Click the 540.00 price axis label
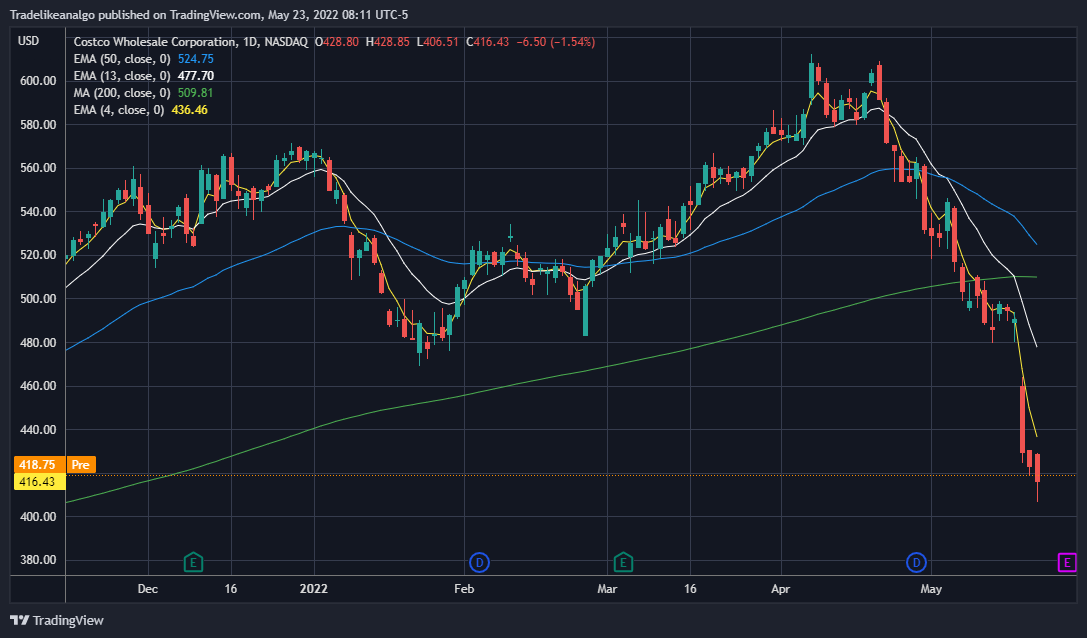 38,212
